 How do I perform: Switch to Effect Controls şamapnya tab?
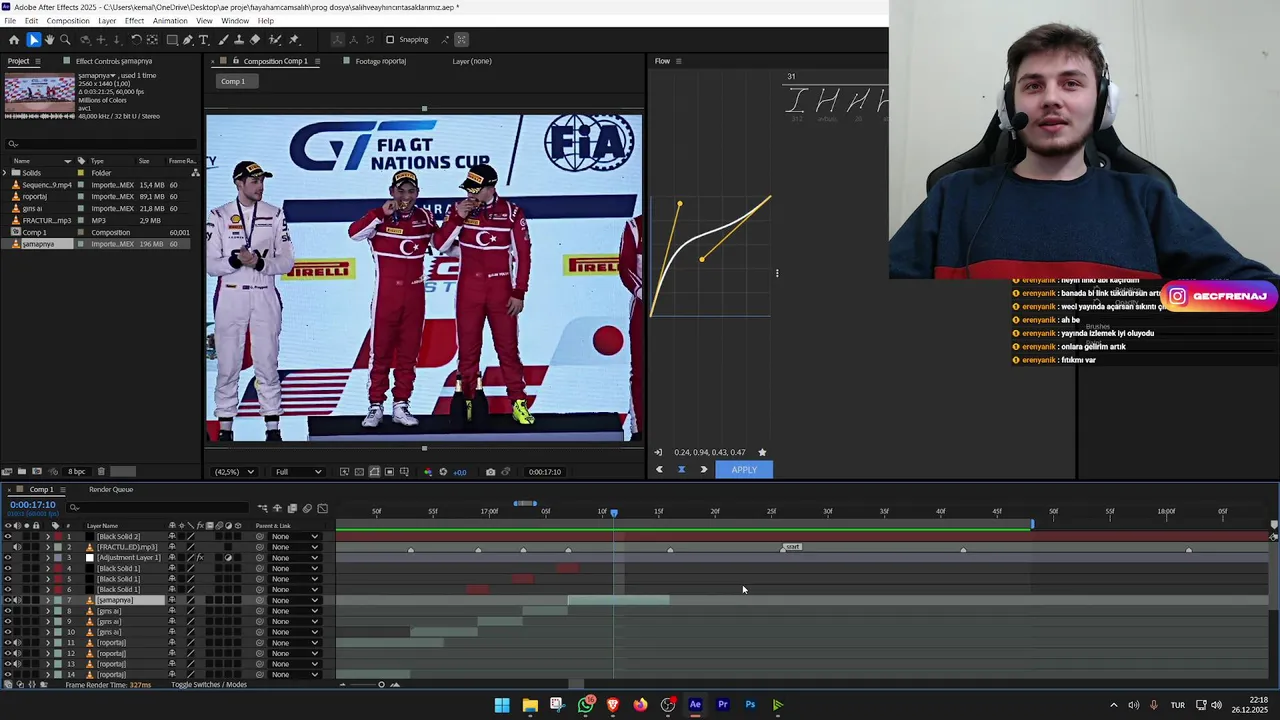114,61
